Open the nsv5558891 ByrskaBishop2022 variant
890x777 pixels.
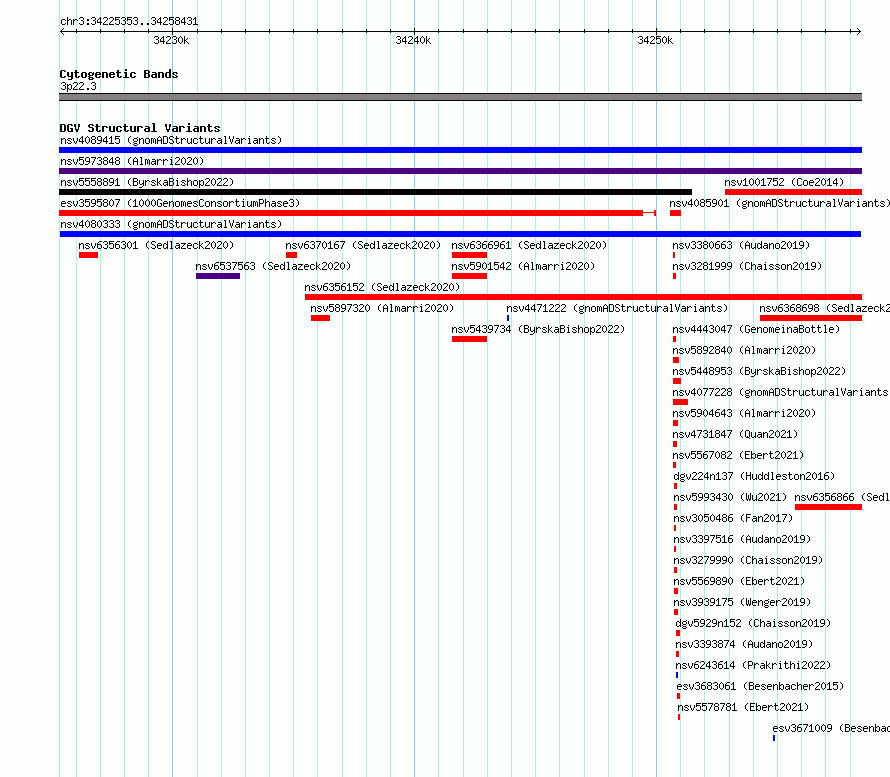tap(147, 182)
